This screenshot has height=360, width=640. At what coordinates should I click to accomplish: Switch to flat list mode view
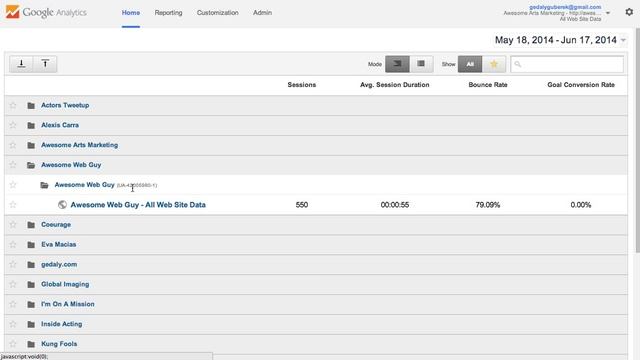pos(421,64)
